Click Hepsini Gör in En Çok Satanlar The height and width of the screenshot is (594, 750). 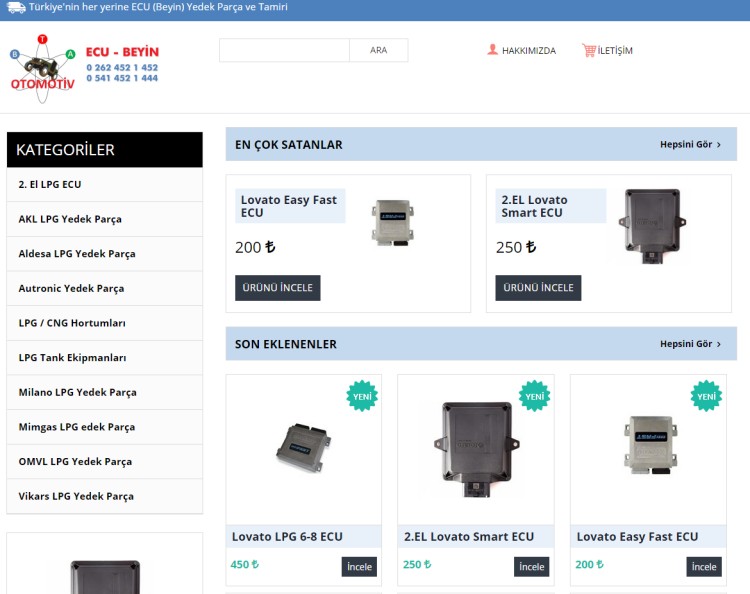pyautogui.click(x=690, y=144)
